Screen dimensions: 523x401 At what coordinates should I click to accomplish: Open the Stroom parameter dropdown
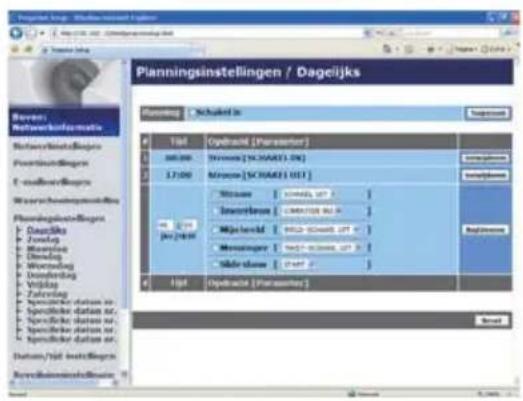pyautogui.click(x=309, y=194)
